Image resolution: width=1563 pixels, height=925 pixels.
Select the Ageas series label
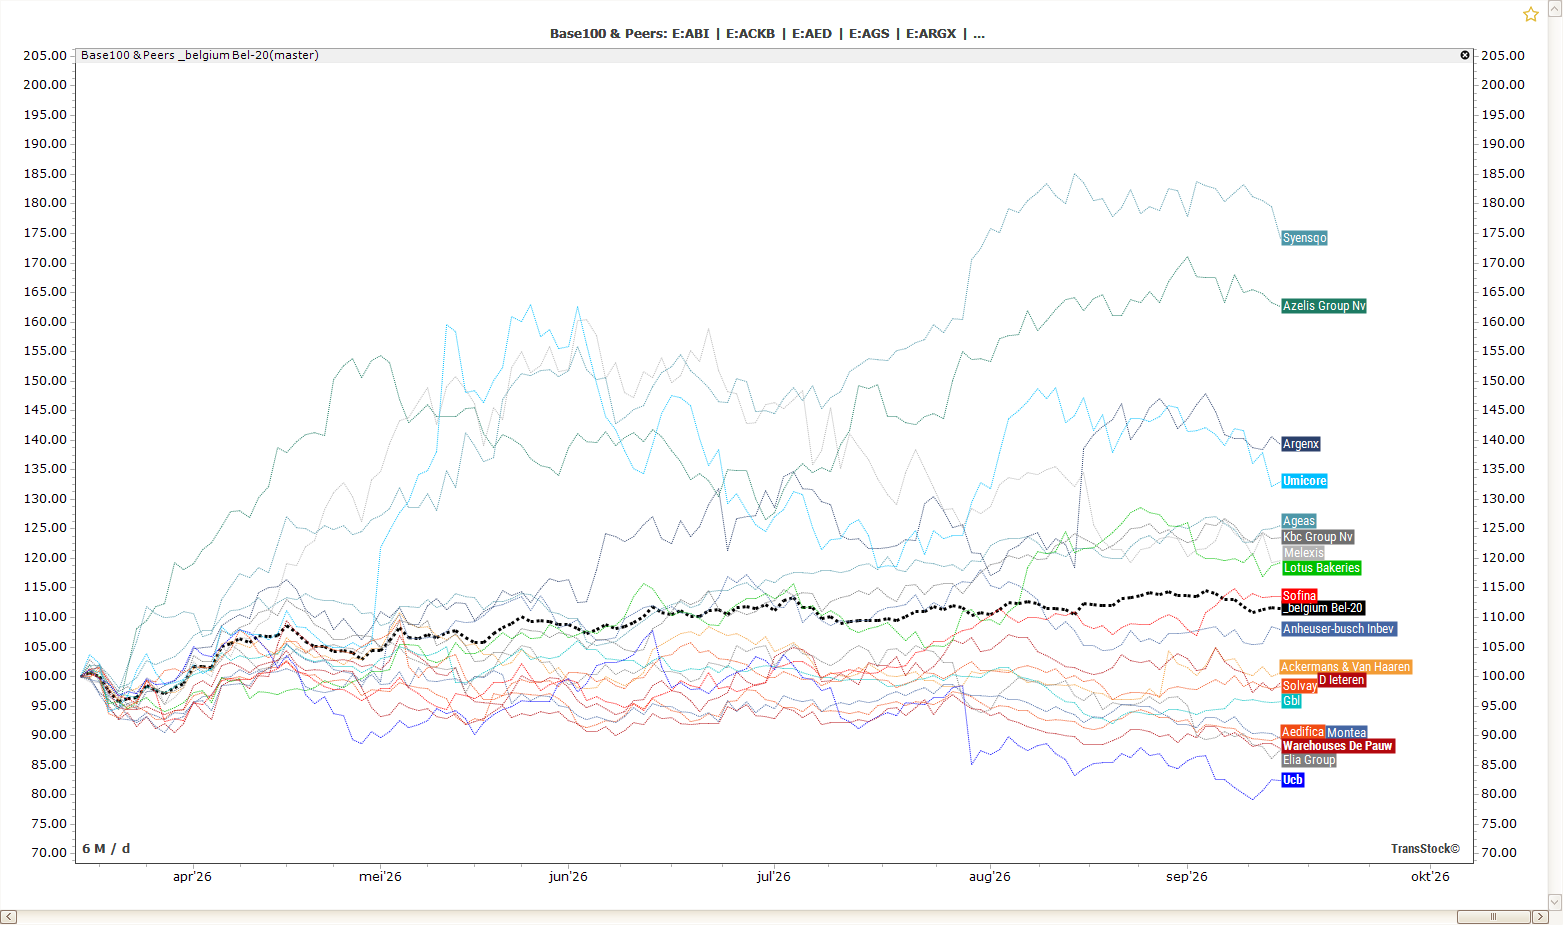coord(1299,521)
